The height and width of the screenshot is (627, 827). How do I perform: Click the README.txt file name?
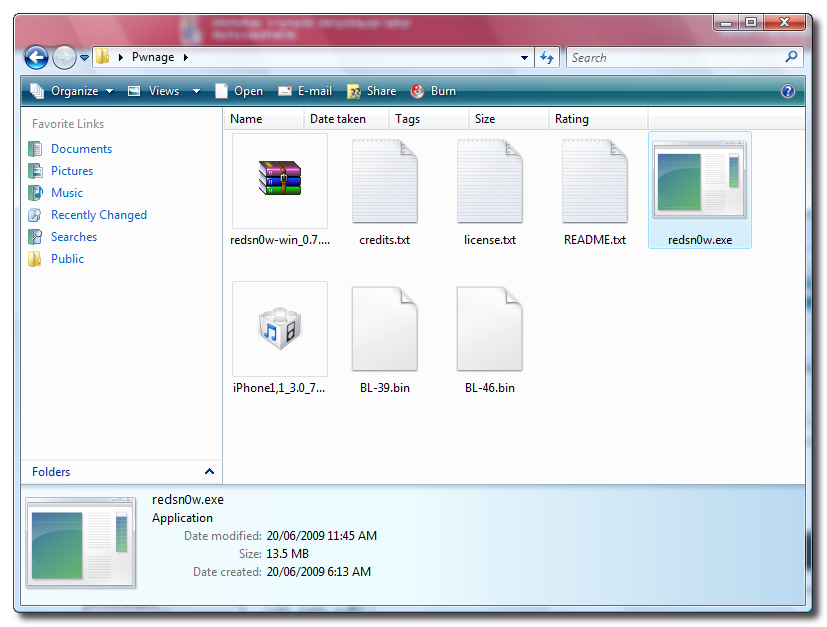pos(594,240)
